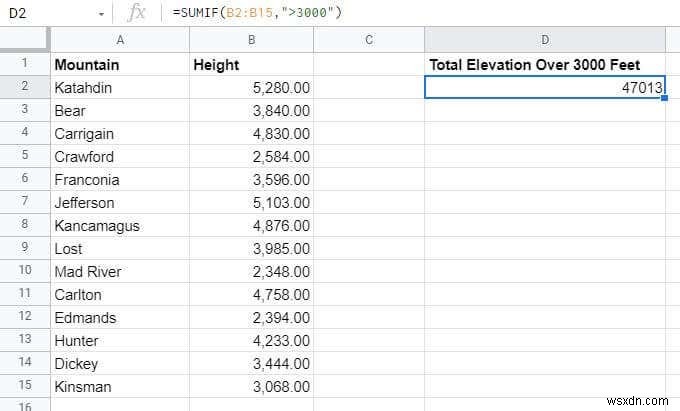Viewport: 680px width, 411px height.
Task: Select column D header
Action: tap(545, 40)
